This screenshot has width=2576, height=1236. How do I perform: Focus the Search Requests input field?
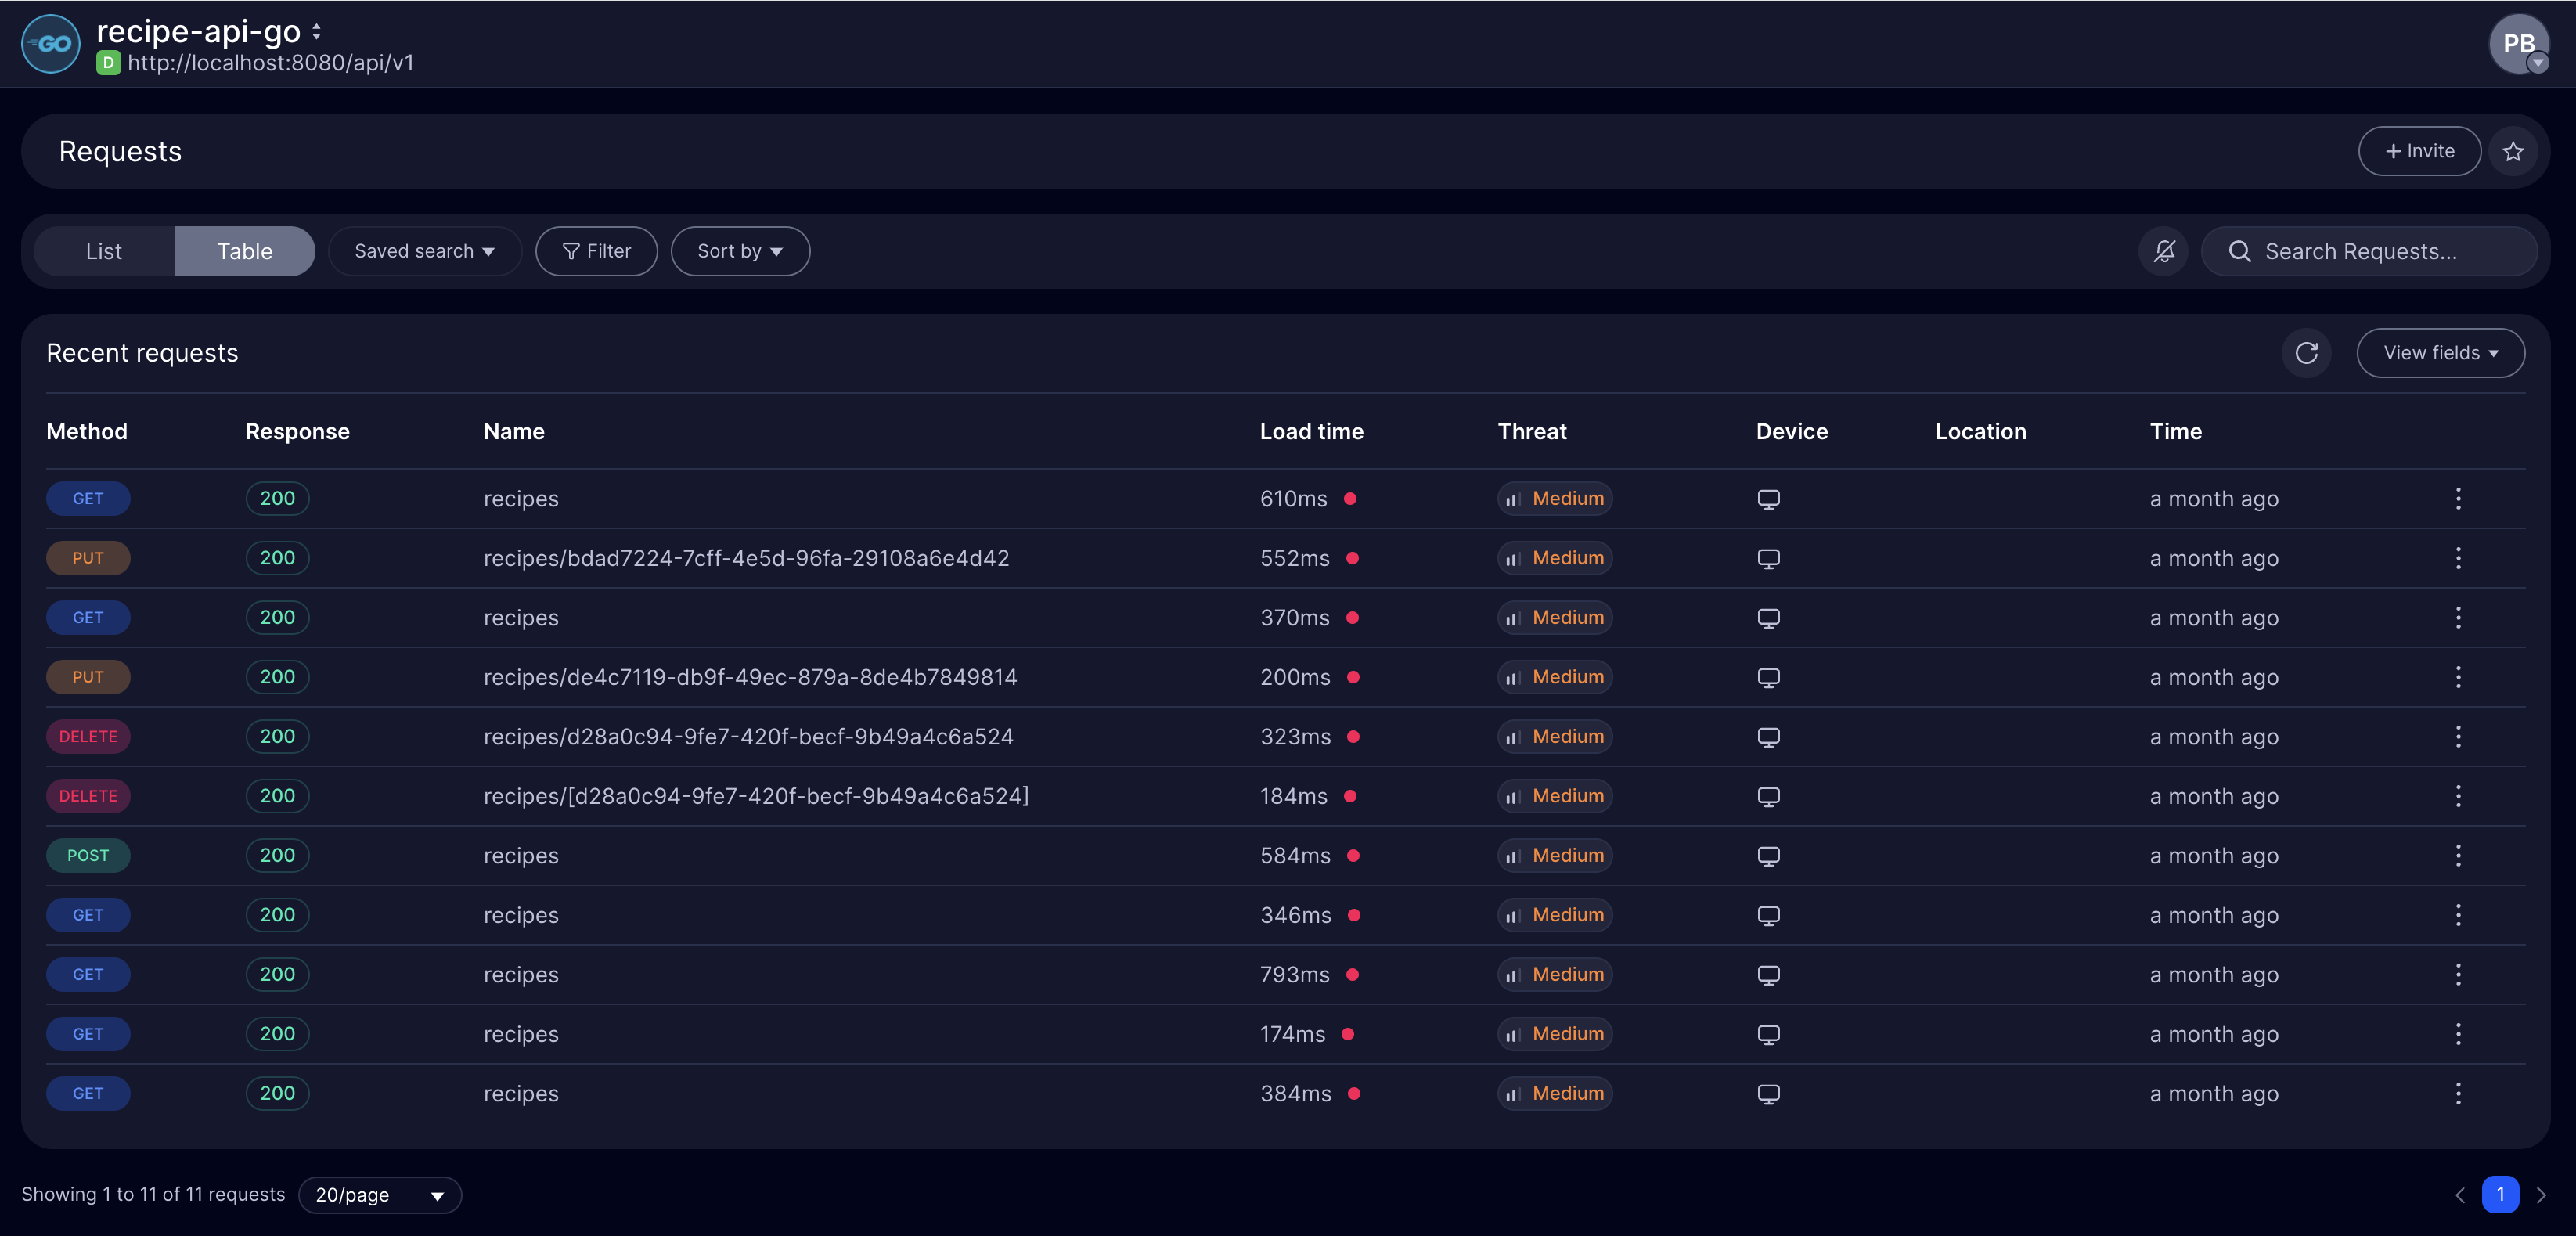(x=2380, y=251)
